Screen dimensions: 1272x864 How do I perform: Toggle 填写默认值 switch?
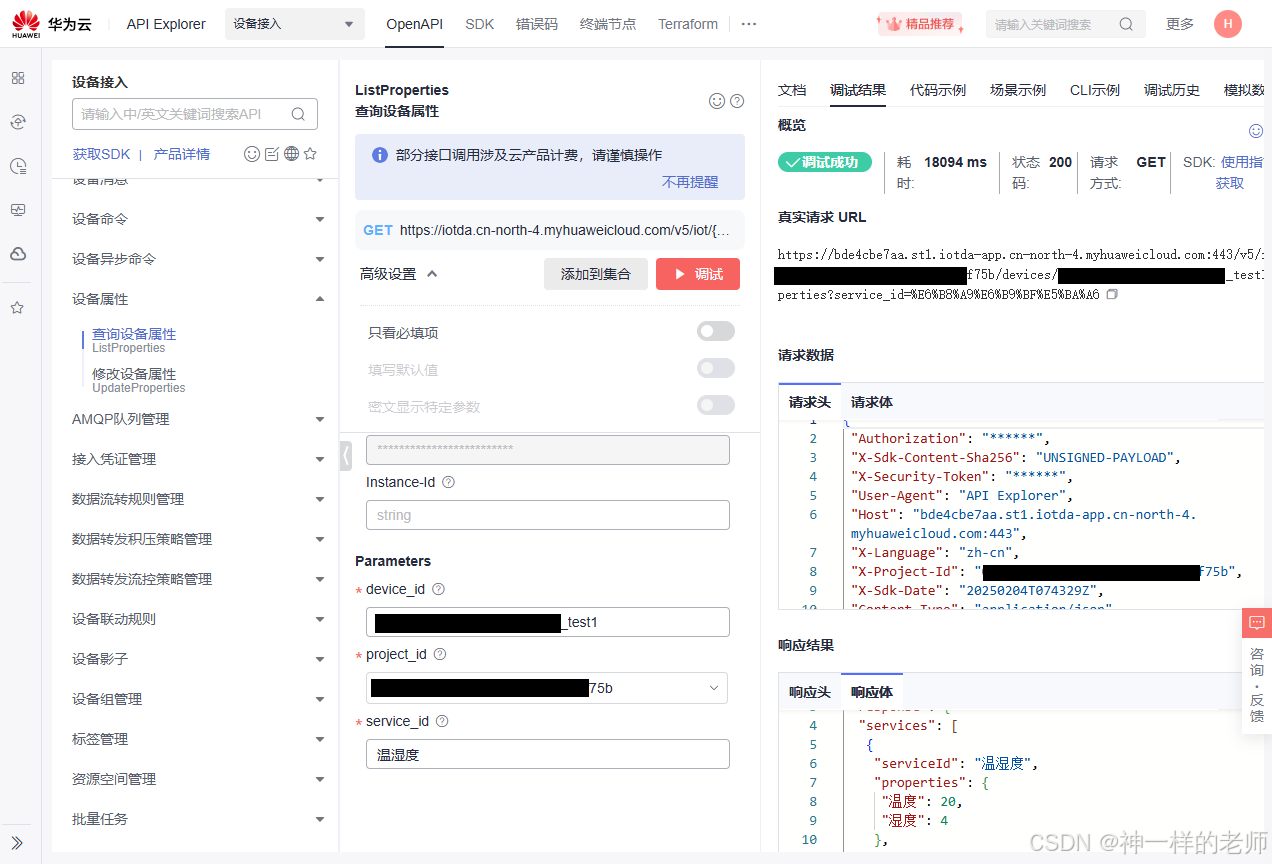(716, 369)
